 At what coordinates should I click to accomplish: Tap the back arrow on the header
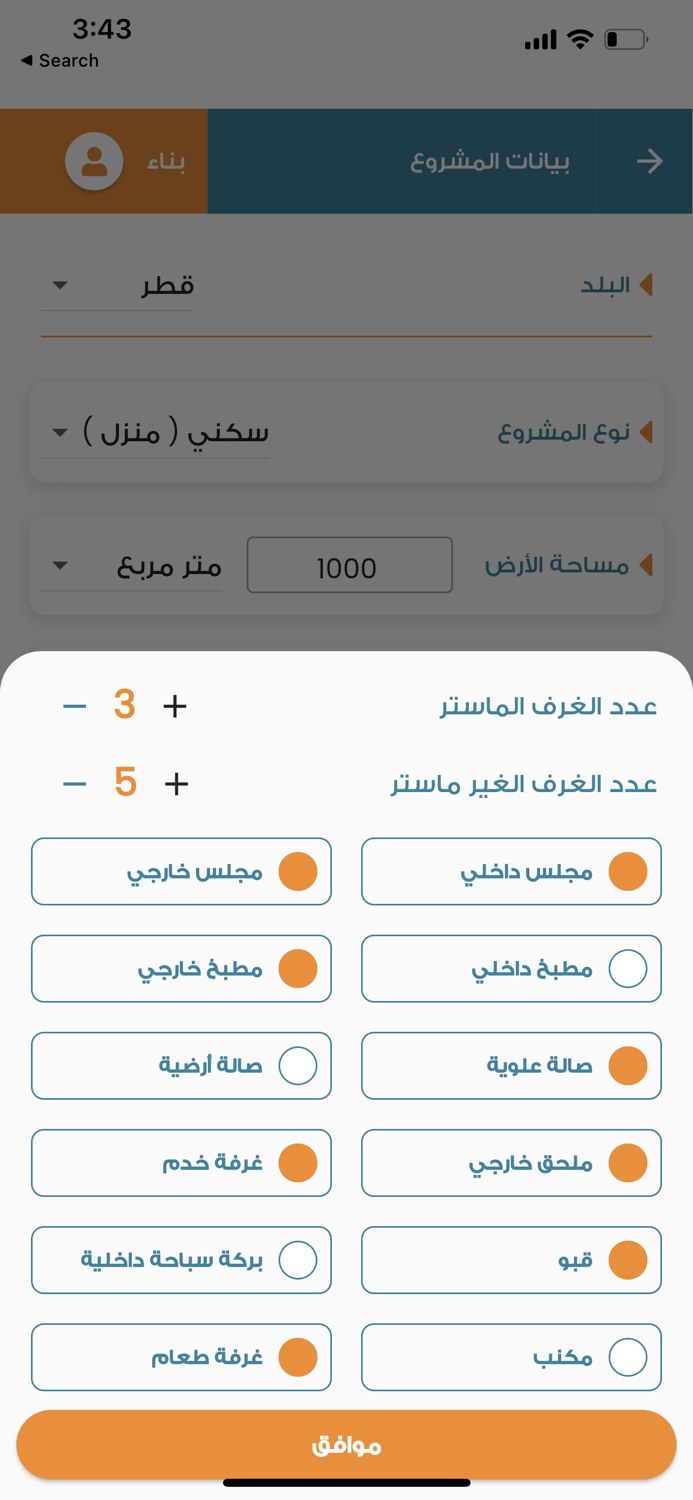649,160
